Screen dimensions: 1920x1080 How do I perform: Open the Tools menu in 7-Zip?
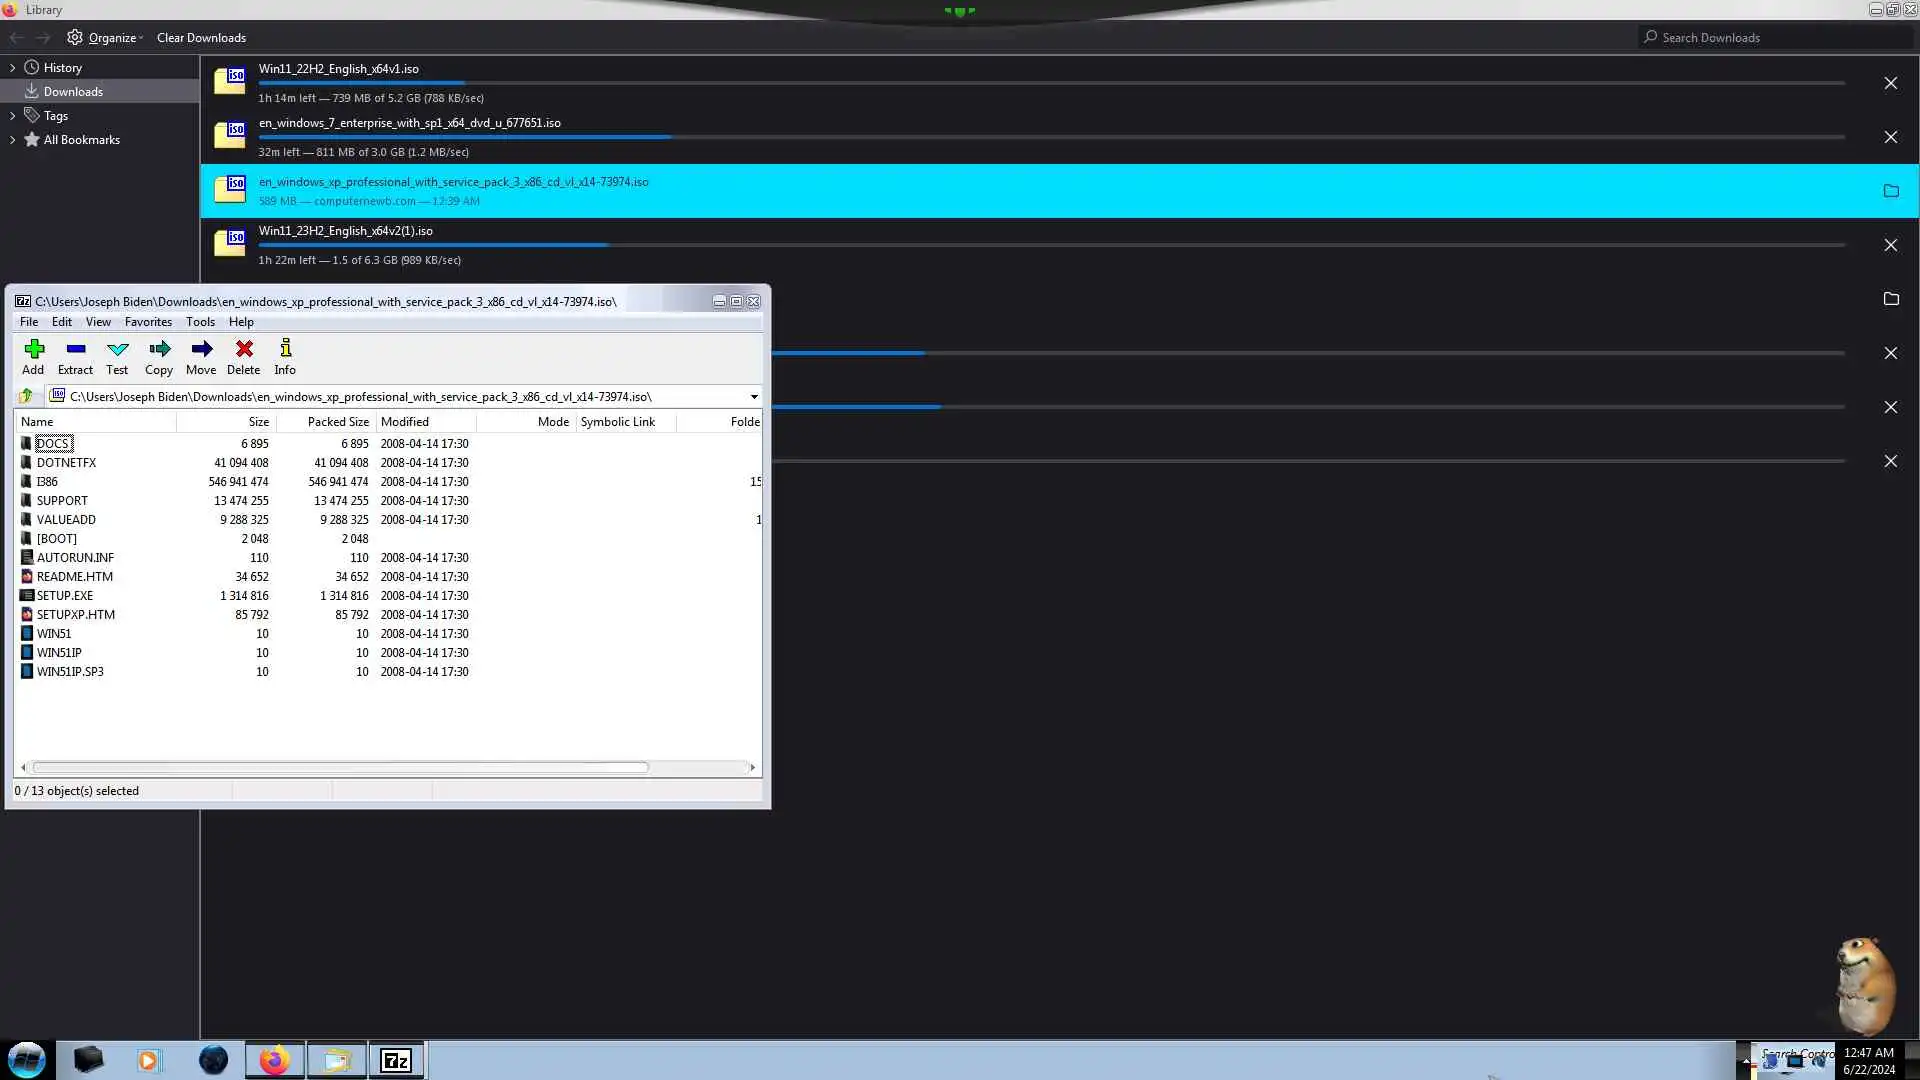200,322
